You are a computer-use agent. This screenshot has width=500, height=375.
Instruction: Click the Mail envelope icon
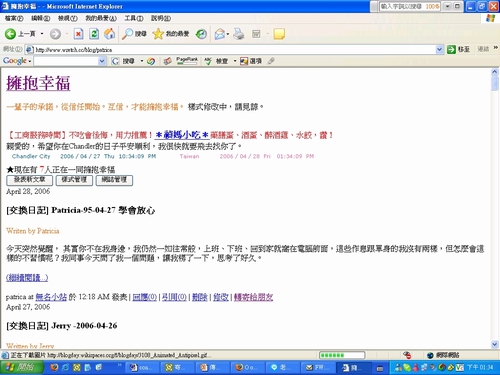[220, 34]
